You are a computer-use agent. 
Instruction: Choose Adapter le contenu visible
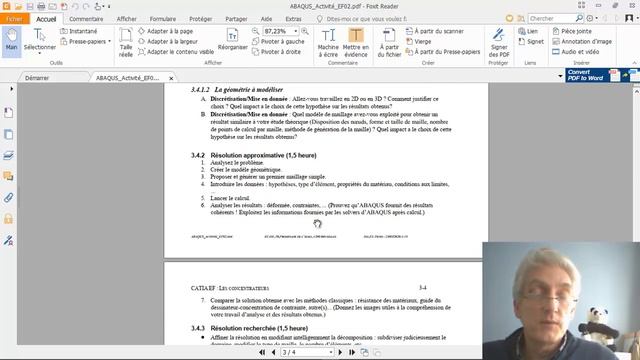click(x=176, y=52)
